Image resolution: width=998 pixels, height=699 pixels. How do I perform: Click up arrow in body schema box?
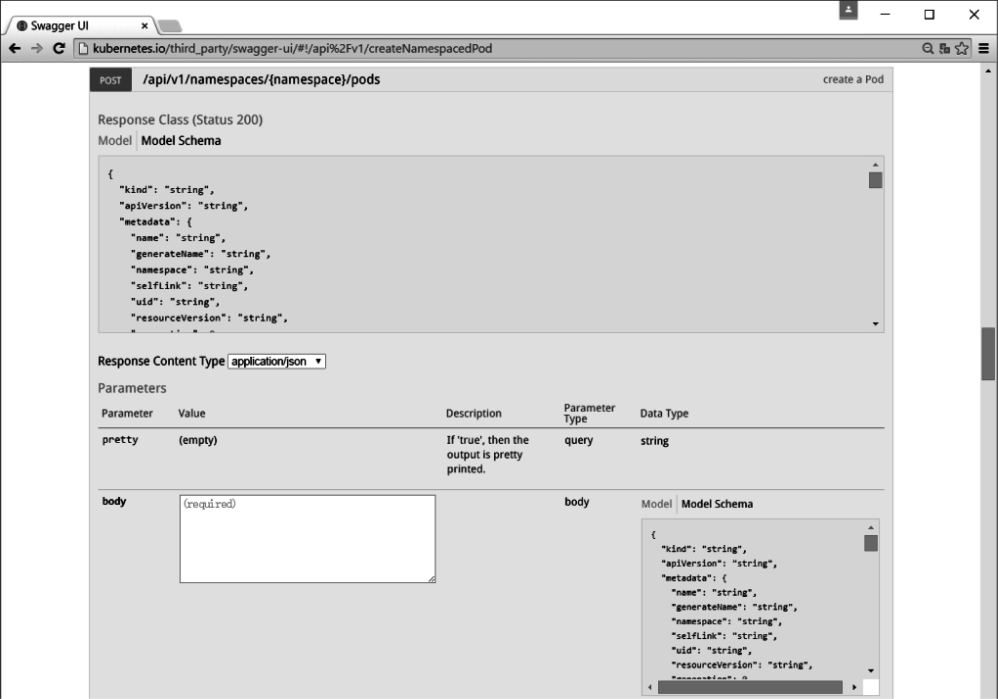click(871, 527)
